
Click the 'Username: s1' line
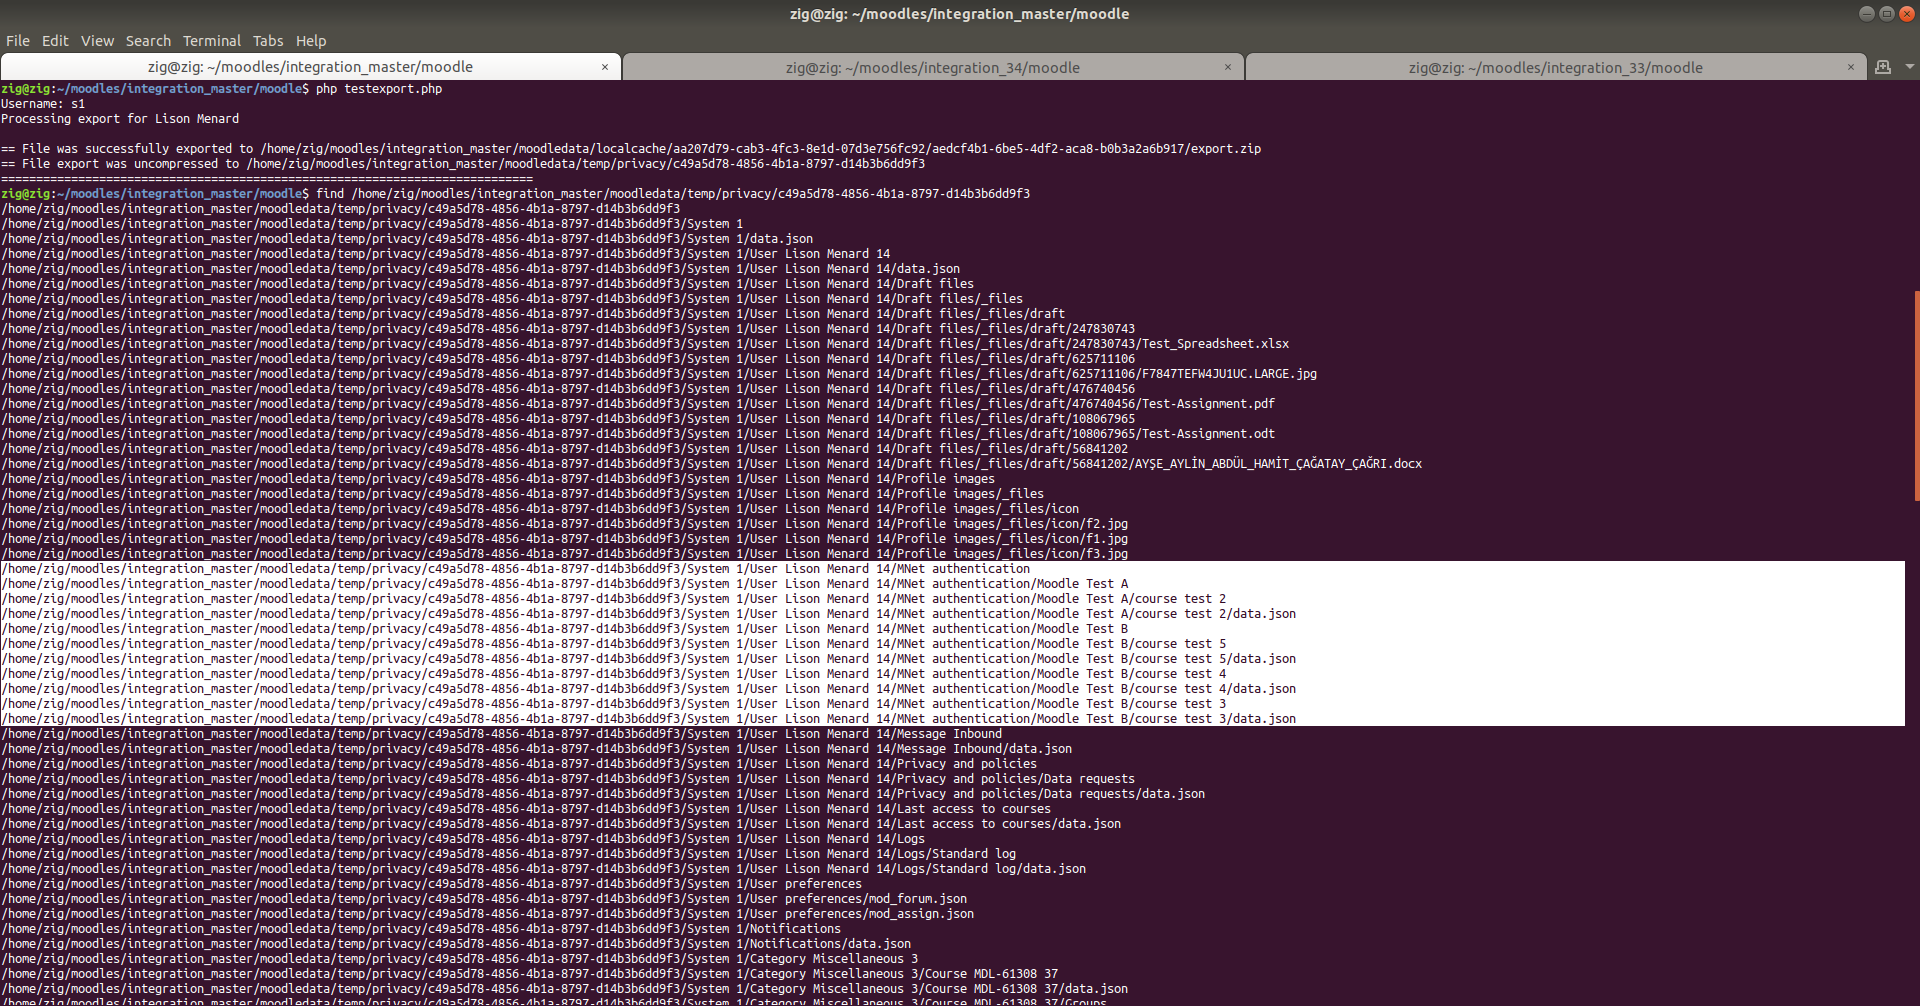click(43, 104)
